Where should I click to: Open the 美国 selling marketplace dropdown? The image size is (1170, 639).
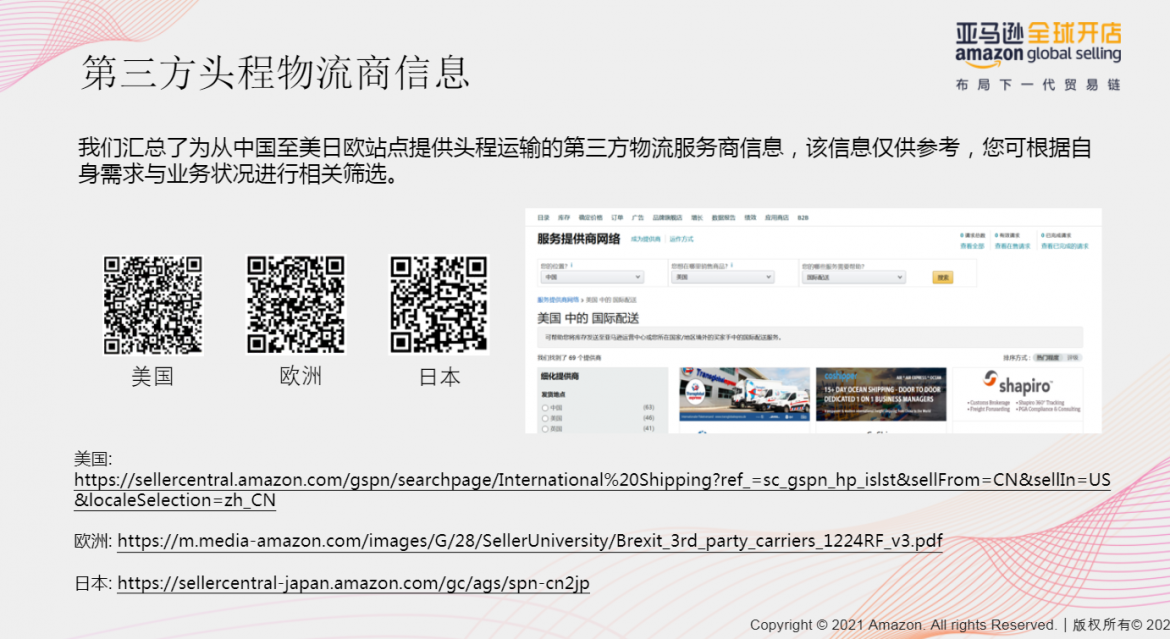(723, 277)
